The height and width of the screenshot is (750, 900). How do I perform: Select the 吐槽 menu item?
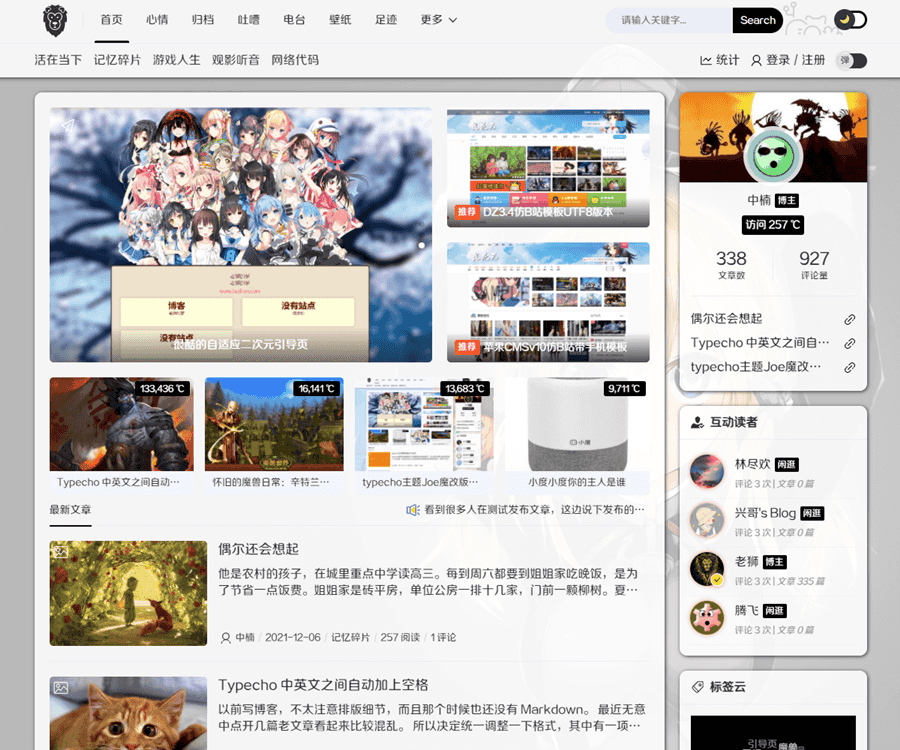coord(249,20)
